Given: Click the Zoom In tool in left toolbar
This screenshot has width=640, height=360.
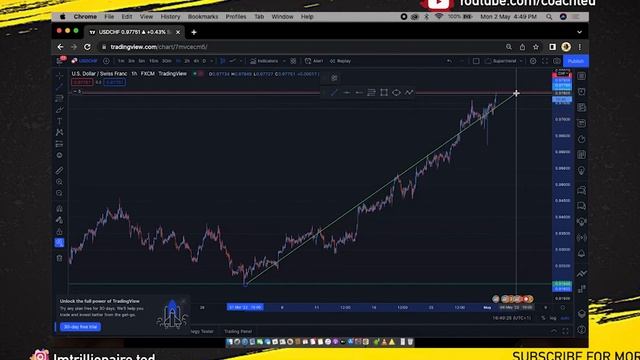Looking at the screenshot, I should (x=60, y=182).
